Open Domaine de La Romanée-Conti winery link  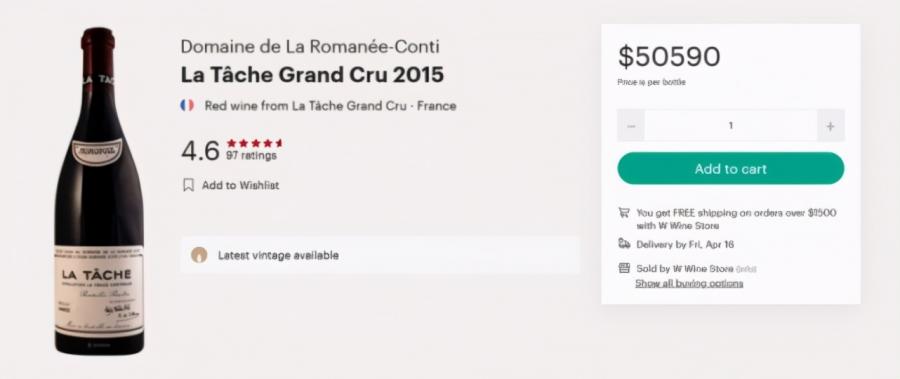point(310,47)
